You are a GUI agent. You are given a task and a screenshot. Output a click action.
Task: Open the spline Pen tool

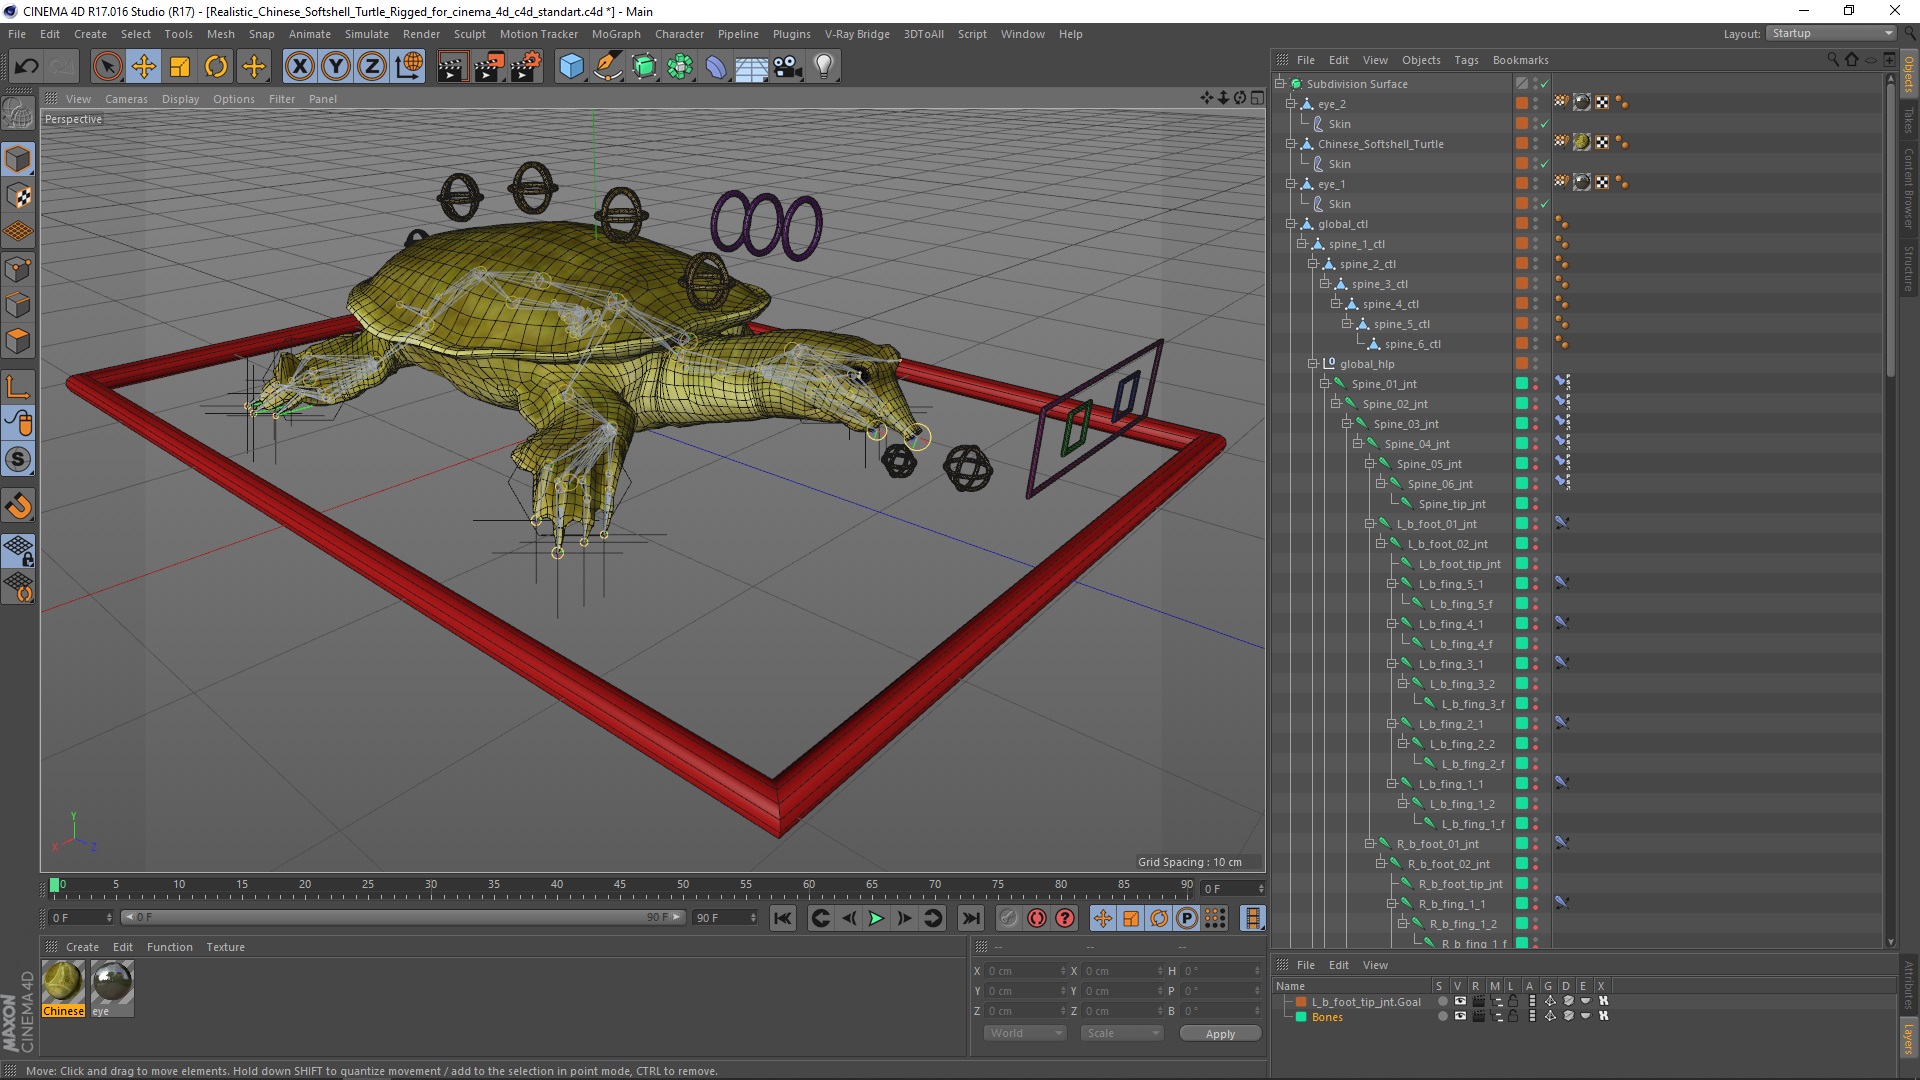point(607,67)
